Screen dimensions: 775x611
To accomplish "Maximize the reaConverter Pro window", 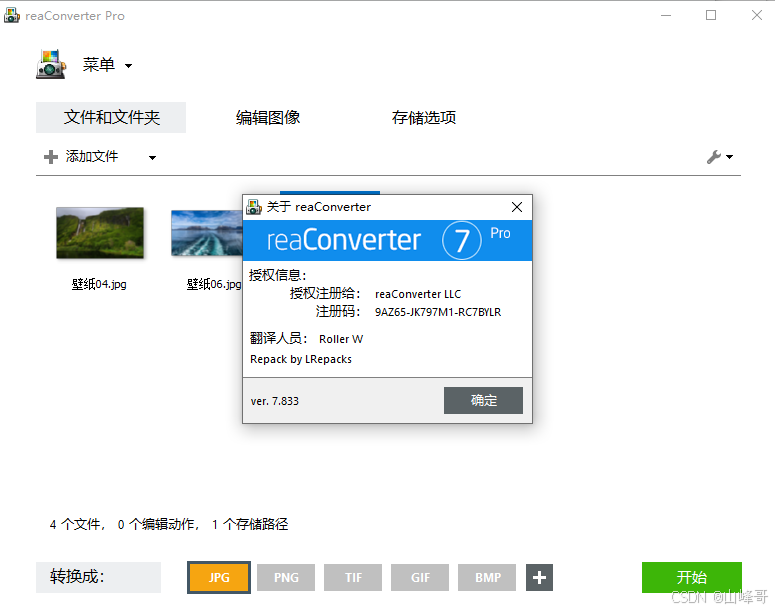I will (711, 15).
